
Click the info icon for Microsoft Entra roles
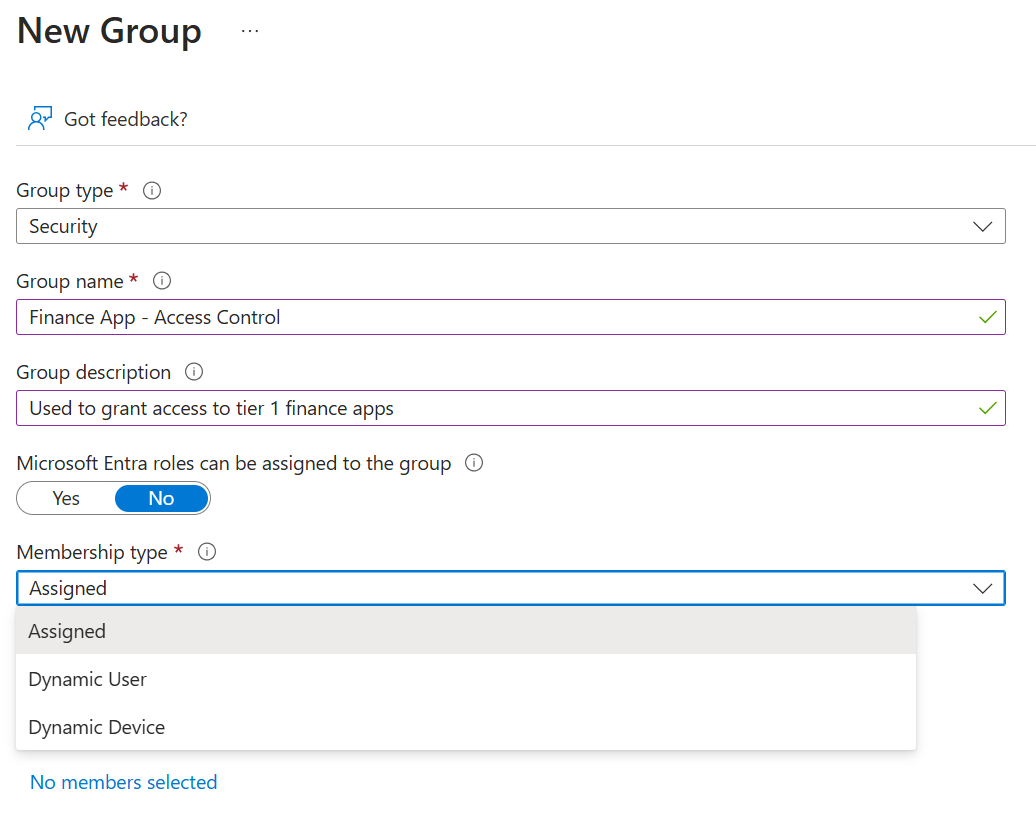pyautogui.click(x=473, y=462)
